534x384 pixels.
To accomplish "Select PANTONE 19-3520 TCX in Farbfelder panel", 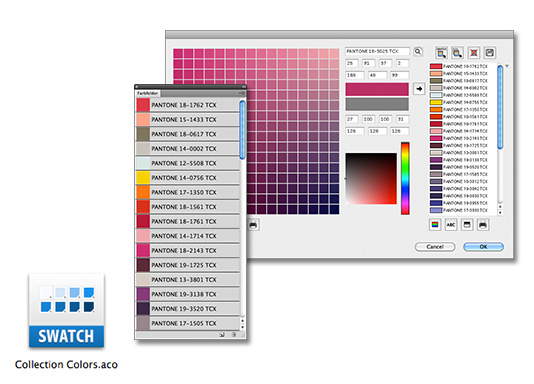I will click(188, 309).
